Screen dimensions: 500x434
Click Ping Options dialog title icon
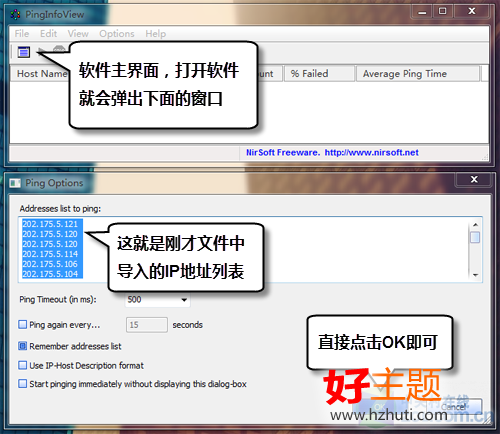pyautogui.click(x=15, y=183)
